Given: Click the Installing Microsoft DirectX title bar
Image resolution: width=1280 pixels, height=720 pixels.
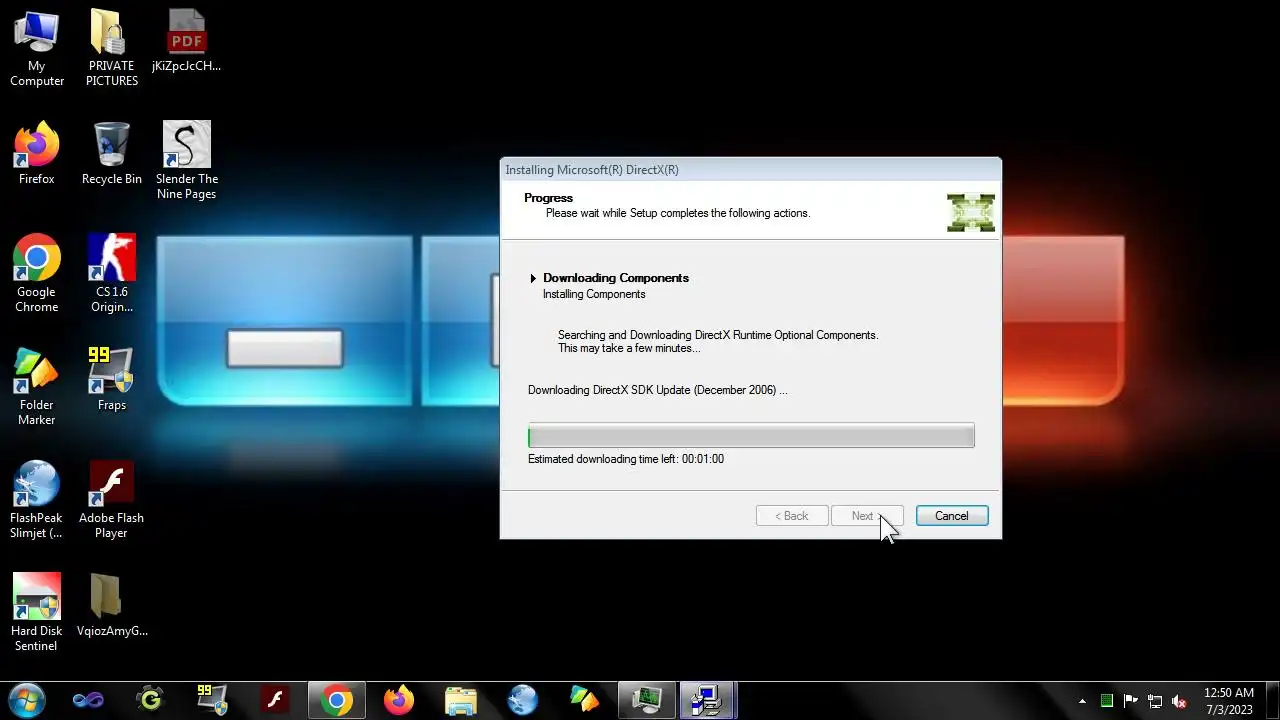Looking at the screenshot, I should coord(750,170).
